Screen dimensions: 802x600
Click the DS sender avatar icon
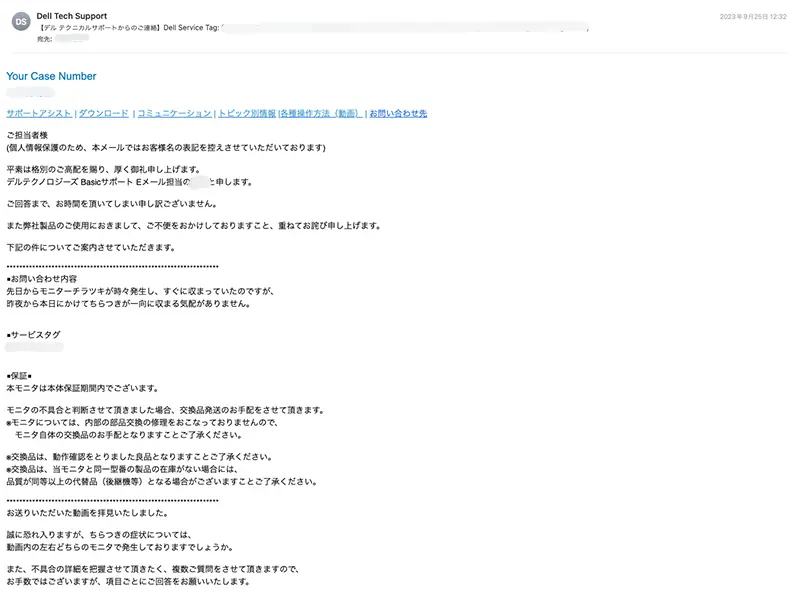coord(21,21)
